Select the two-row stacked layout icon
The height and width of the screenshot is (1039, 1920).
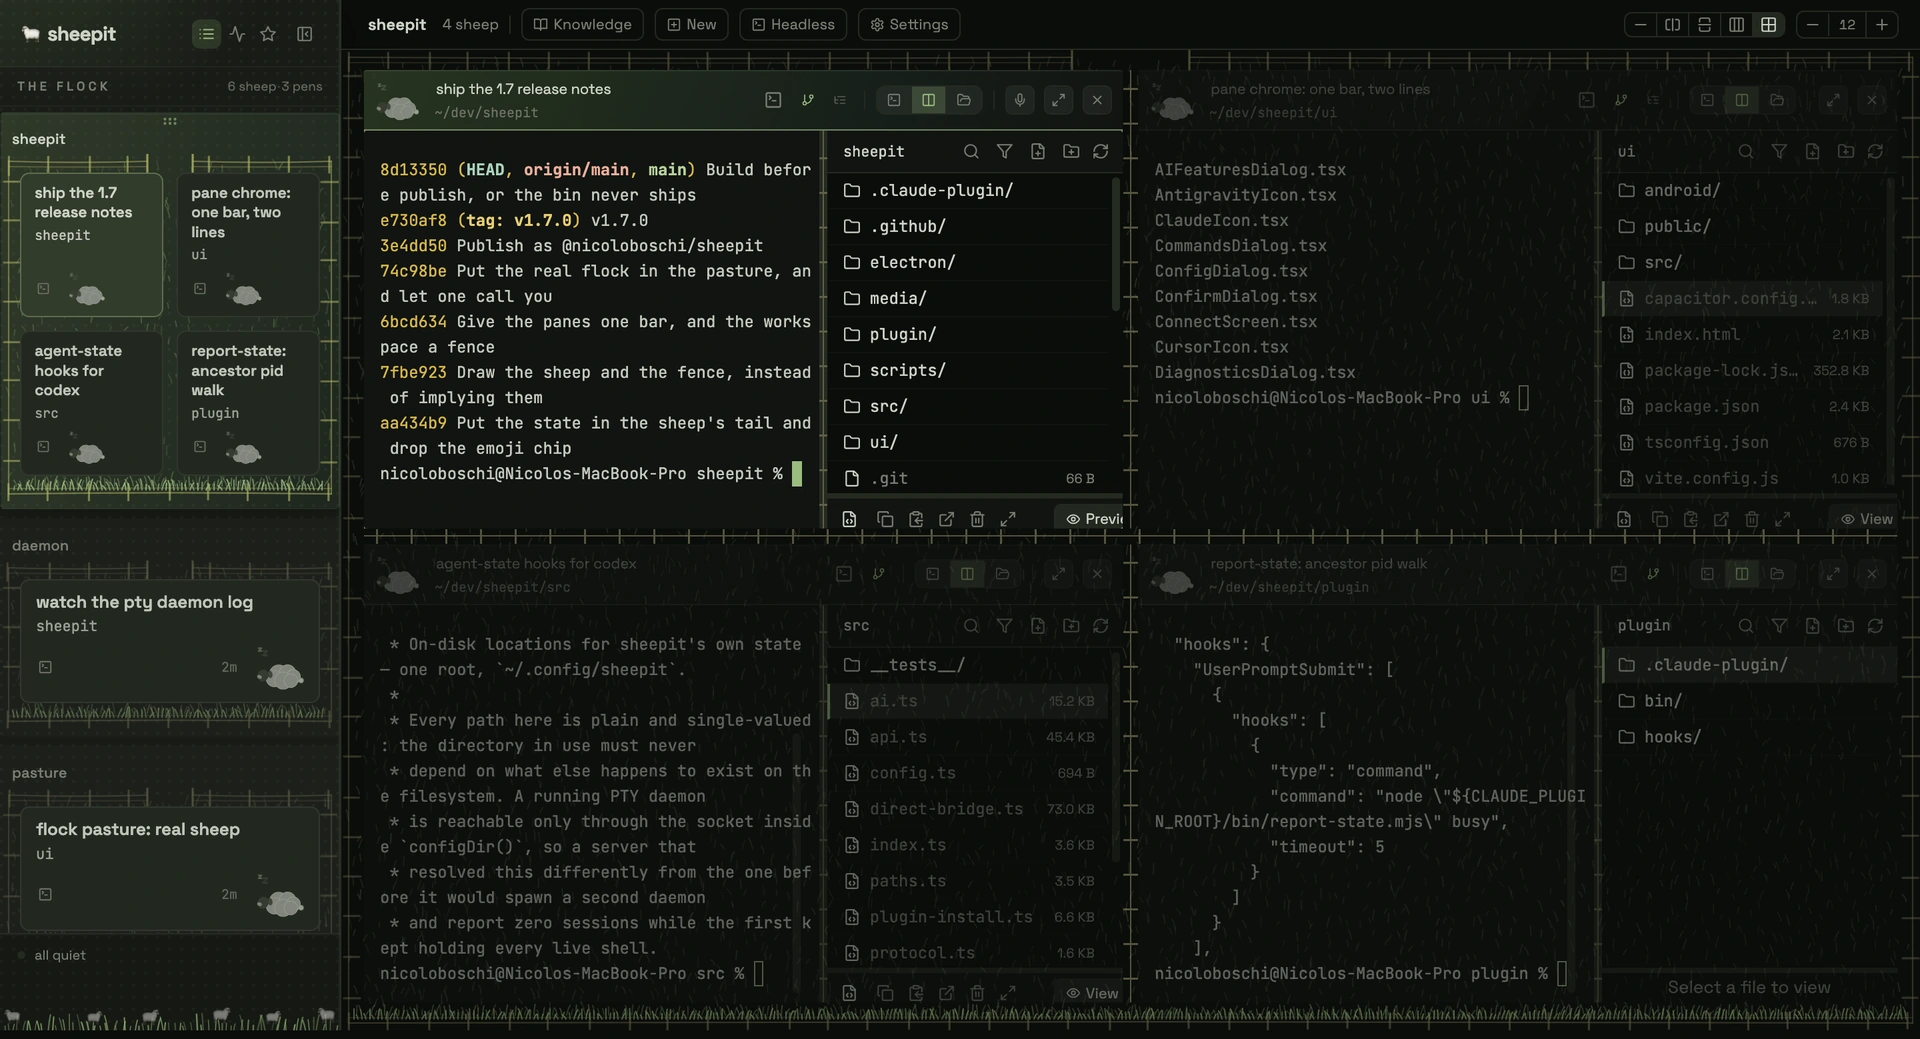click(x=1704, y=24)
